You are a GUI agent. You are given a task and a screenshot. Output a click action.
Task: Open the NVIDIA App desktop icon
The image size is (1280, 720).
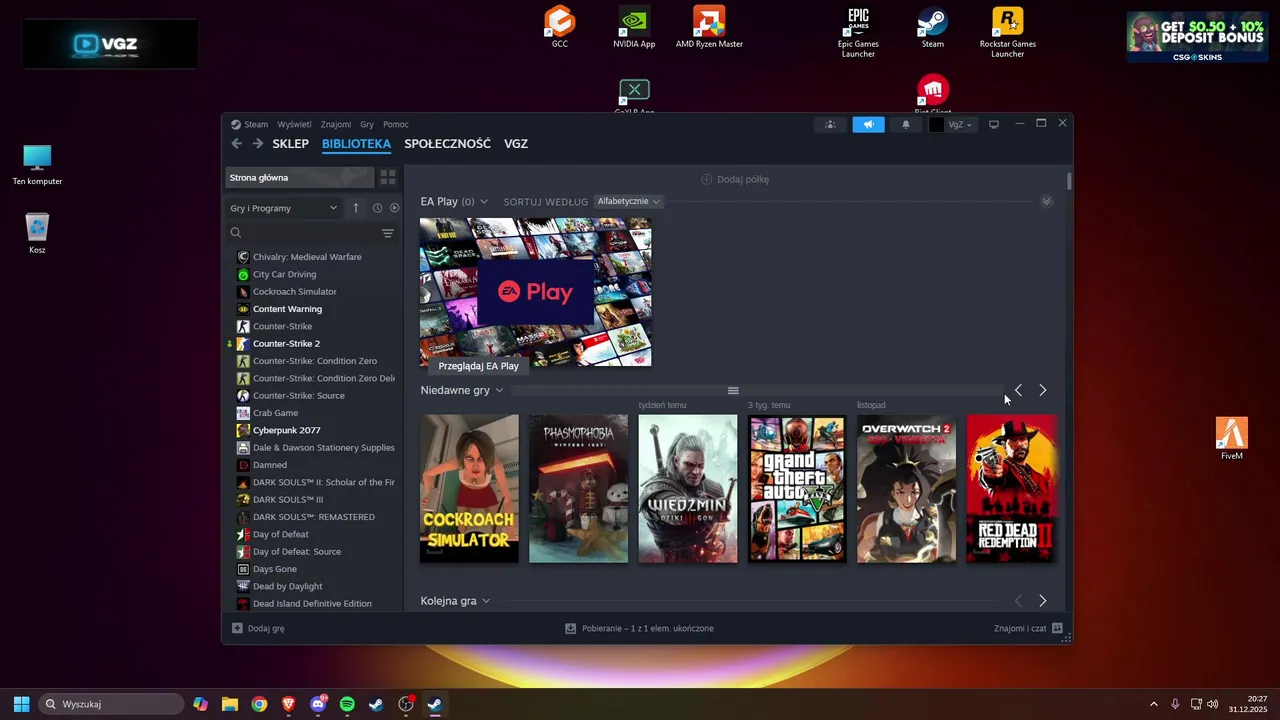634,27
